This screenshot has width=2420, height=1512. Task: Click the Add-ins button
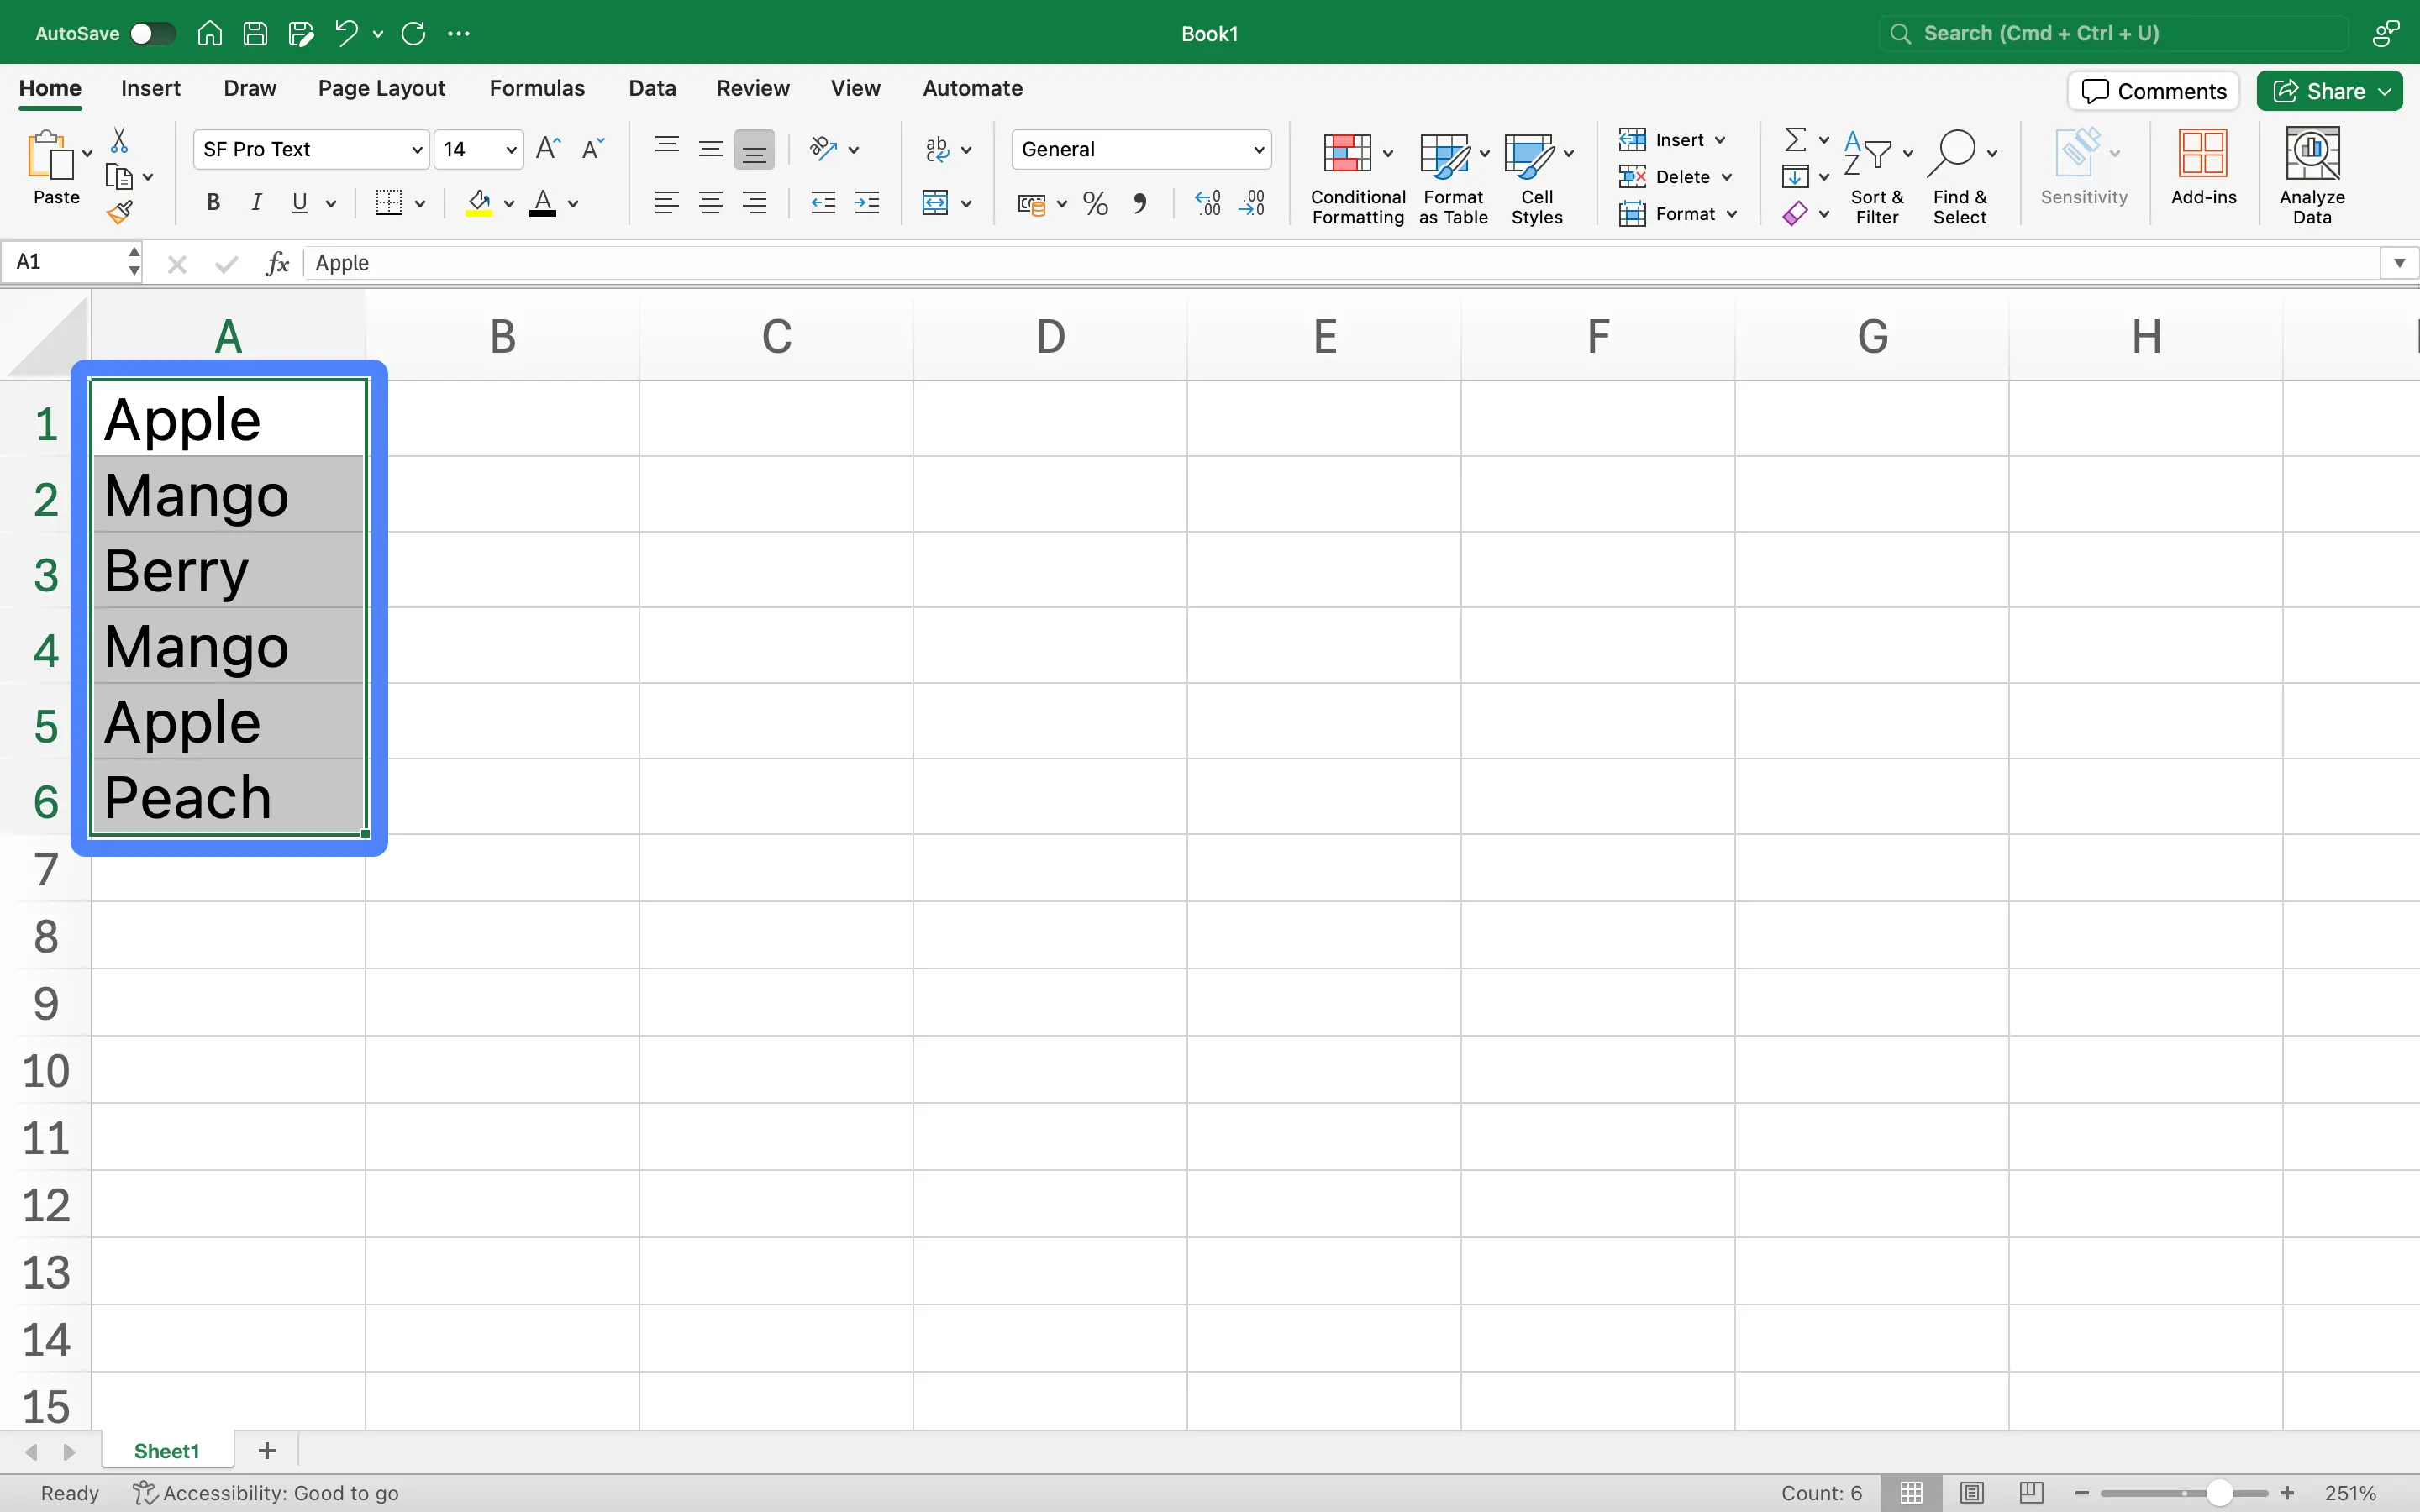[2203, 168]
